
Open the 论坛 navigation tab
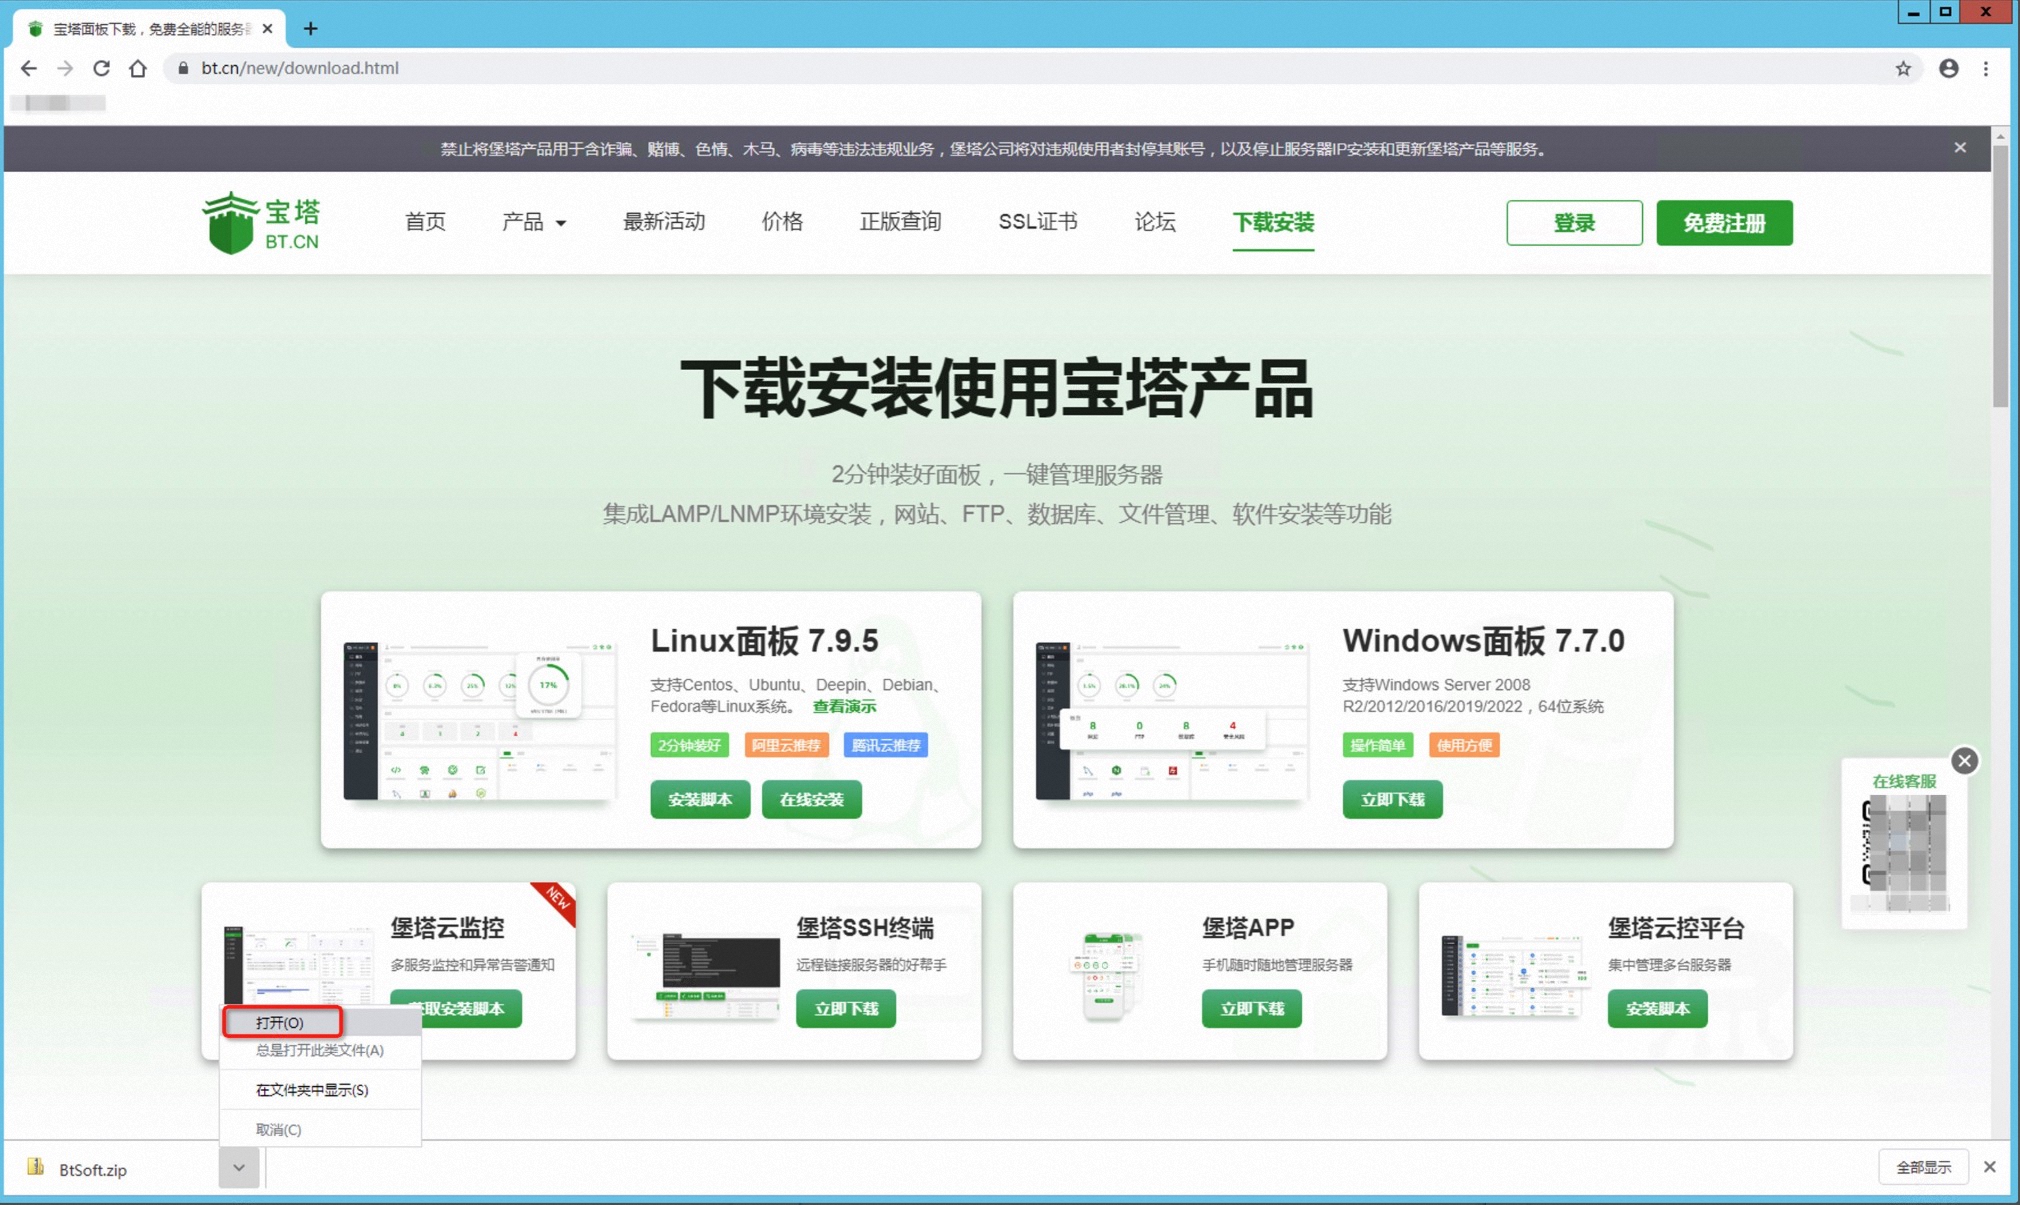click(x=1154, y=222)
